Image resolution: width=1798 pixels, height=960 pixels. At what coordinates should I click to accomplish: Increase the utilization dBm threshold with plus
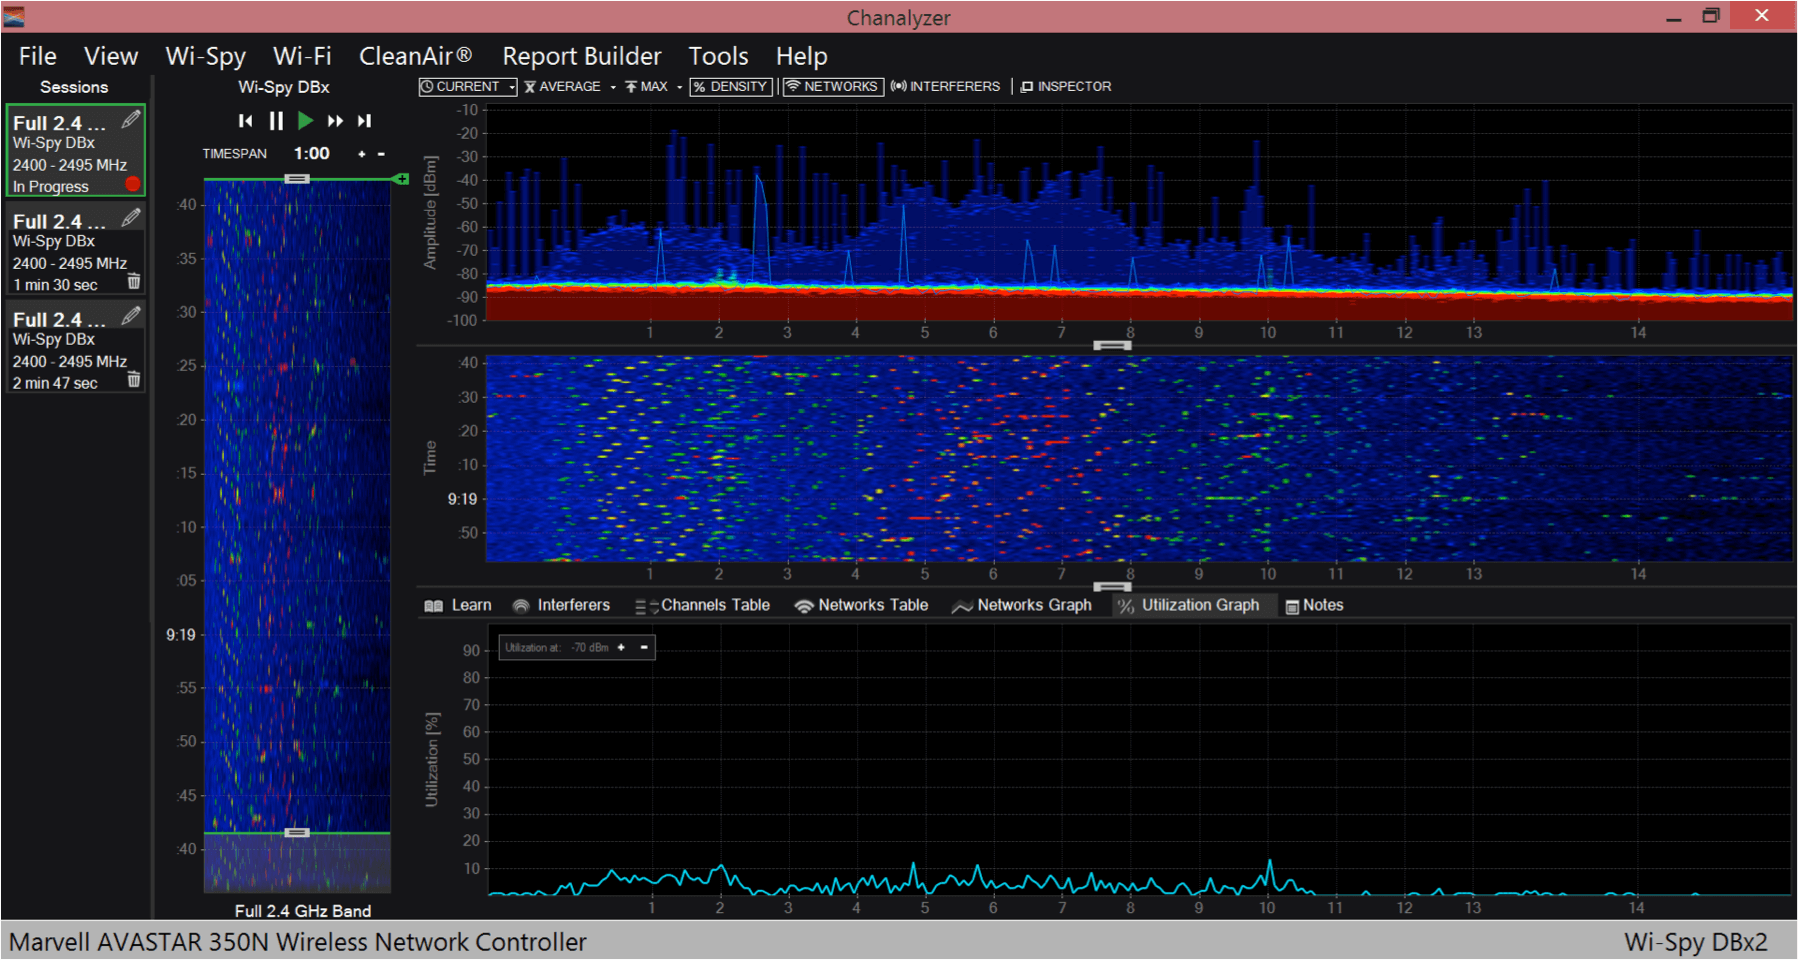coord(622,647)
